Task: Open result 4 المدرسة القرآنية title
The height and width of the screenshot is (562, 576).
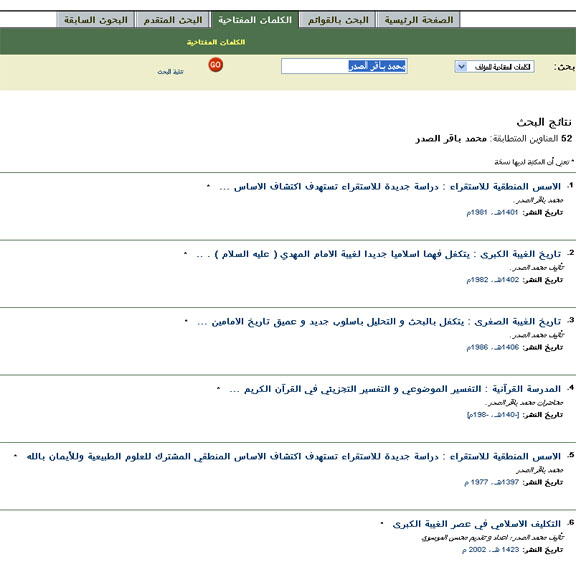Action: pos(395,389)
